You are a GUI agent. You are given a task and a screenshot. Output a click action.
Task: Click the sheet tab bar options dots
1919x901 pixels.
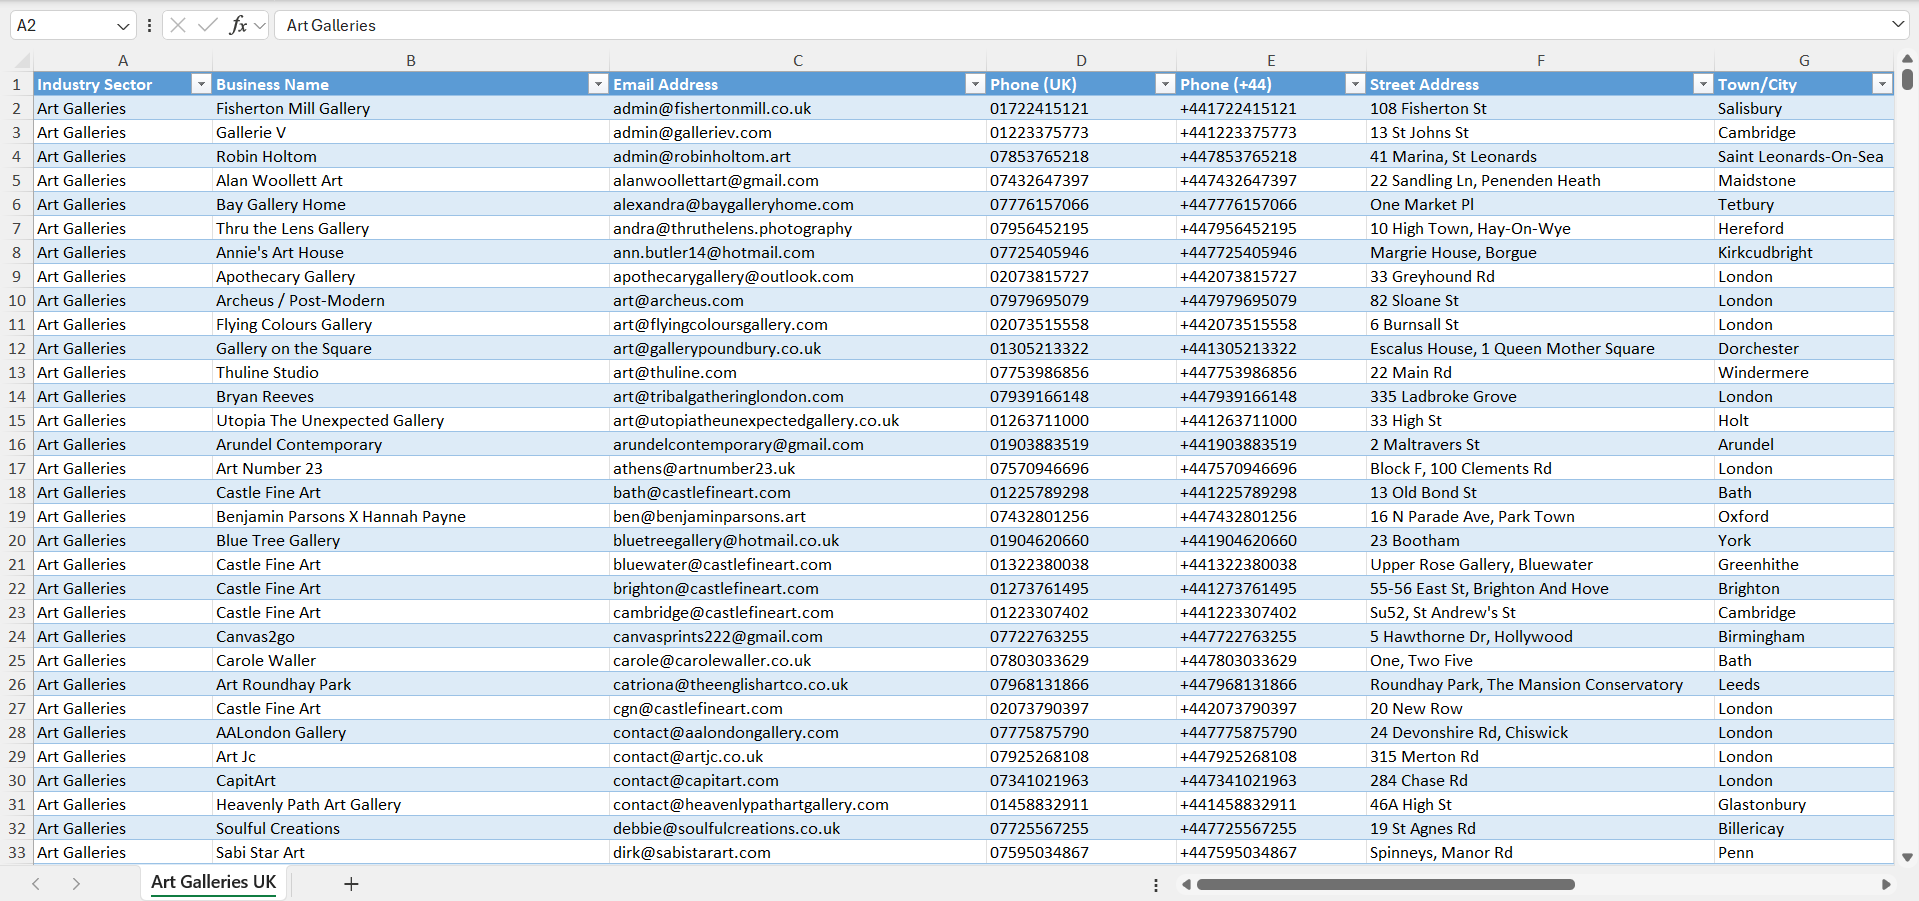point(1156,885)
